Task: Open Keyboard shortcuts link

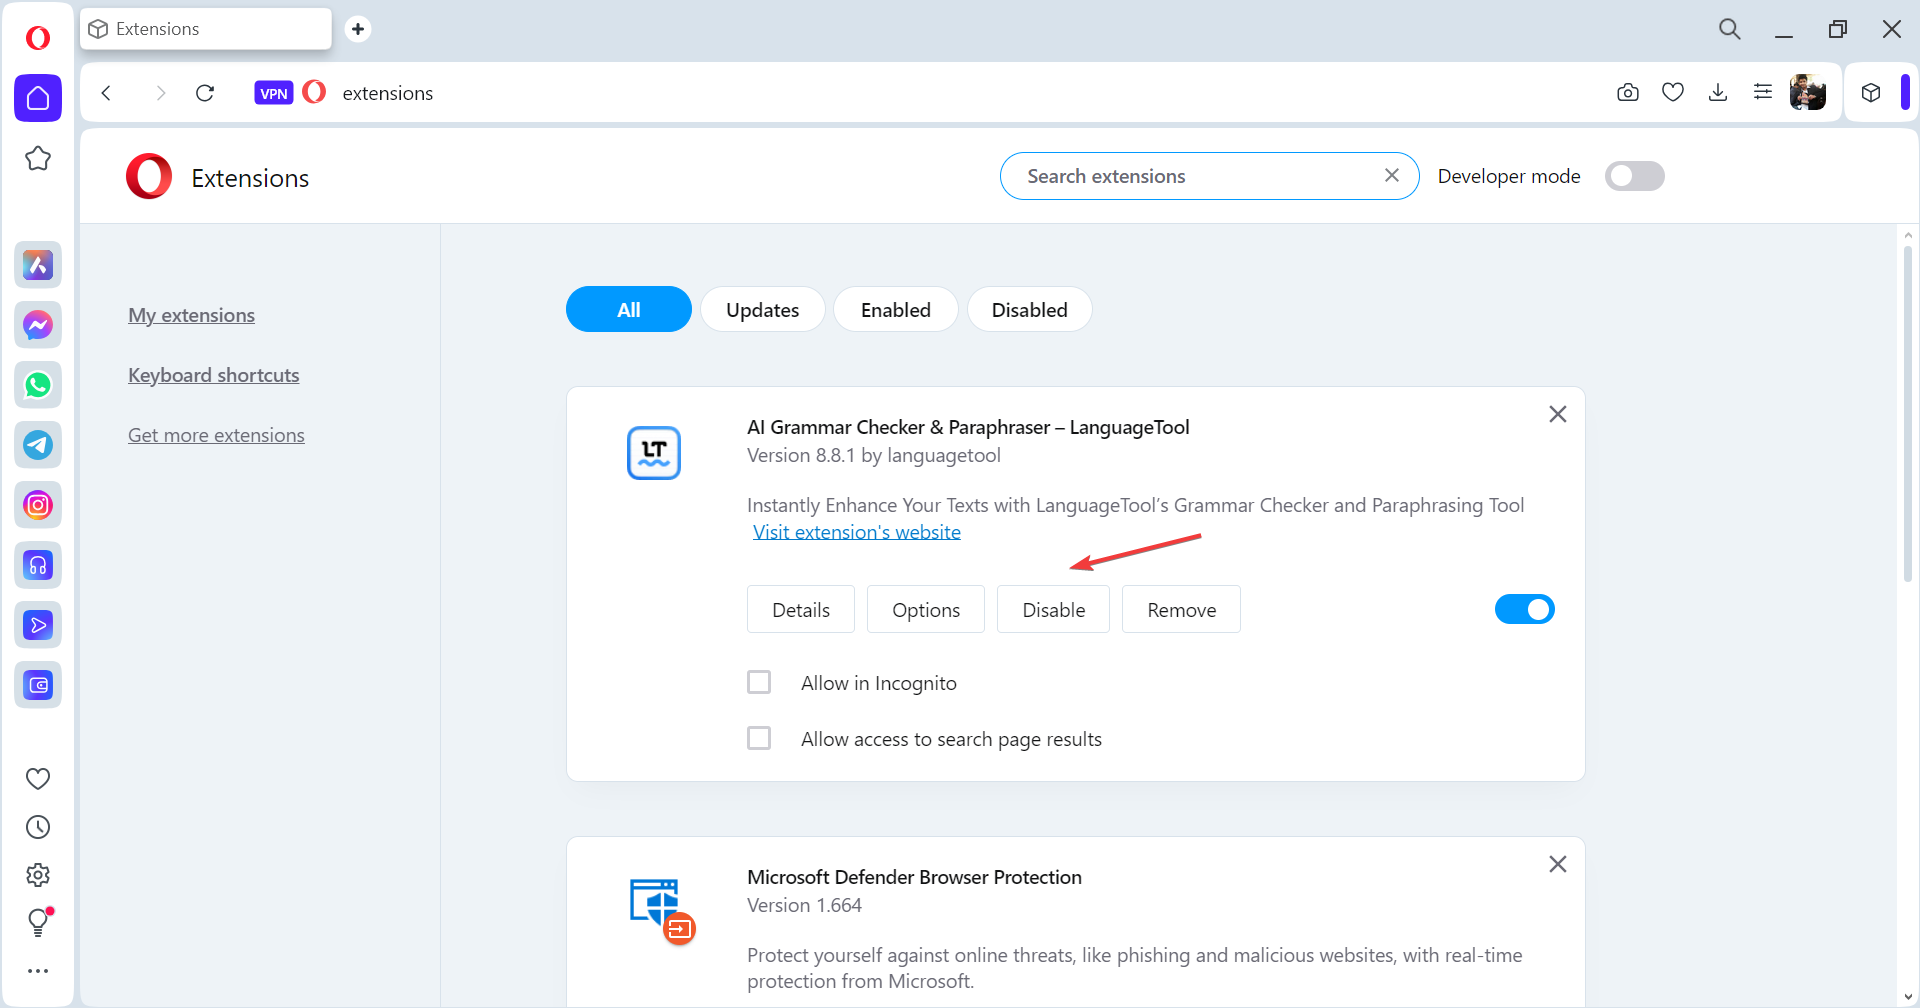Action: click(x=214, y=375)
